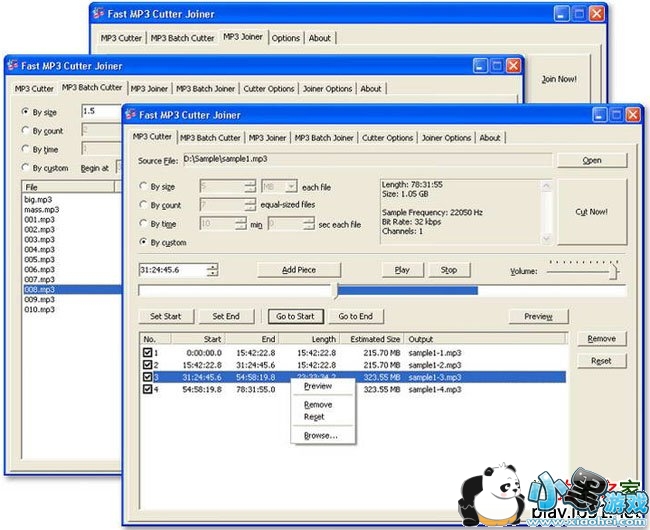Image resolution: width=650 pixels, height=530 pixels.
Task: Select the By count radio in front window
Action: tap(143, 205)
